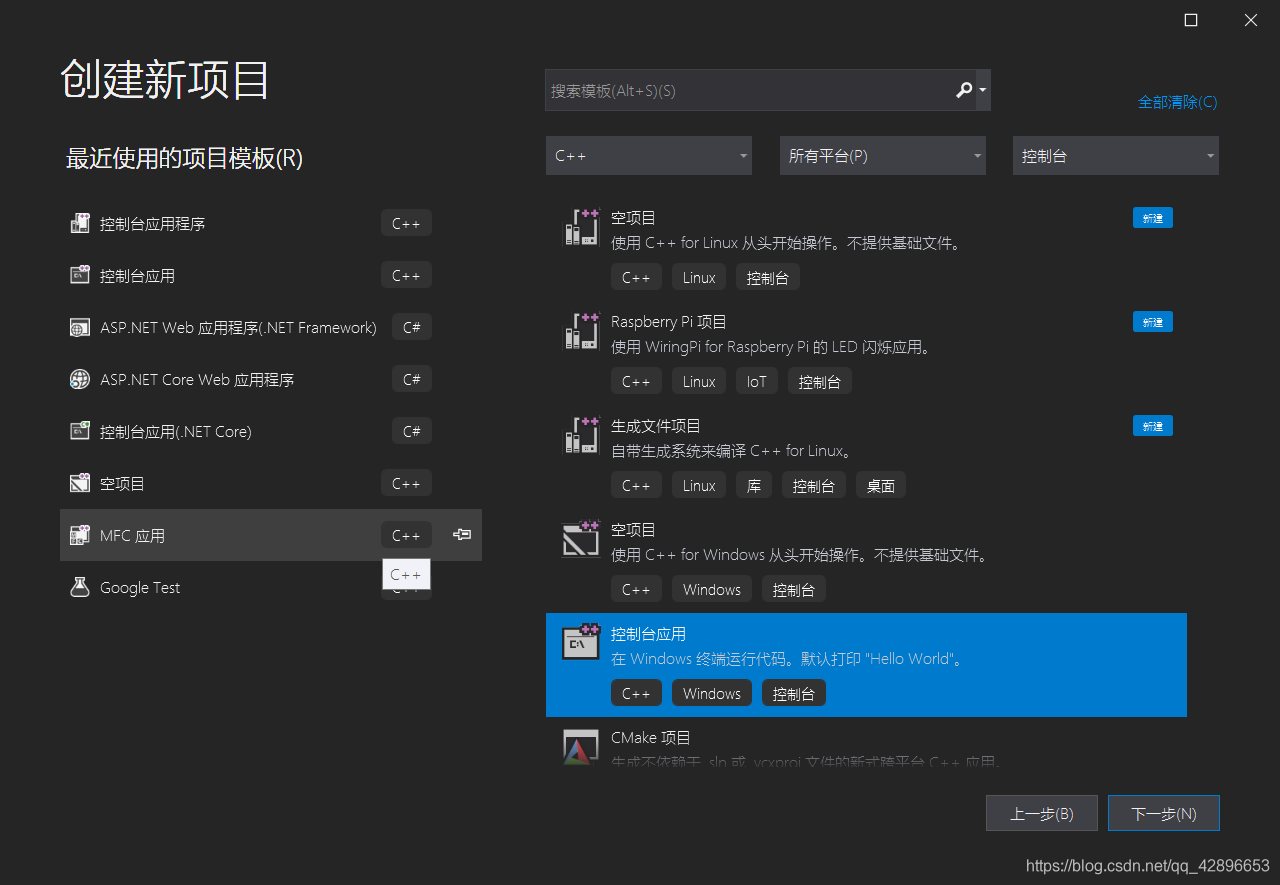The image size is (1280, 885).
Task: Select Google Test recent template
Action: click(x=271, y=588)
